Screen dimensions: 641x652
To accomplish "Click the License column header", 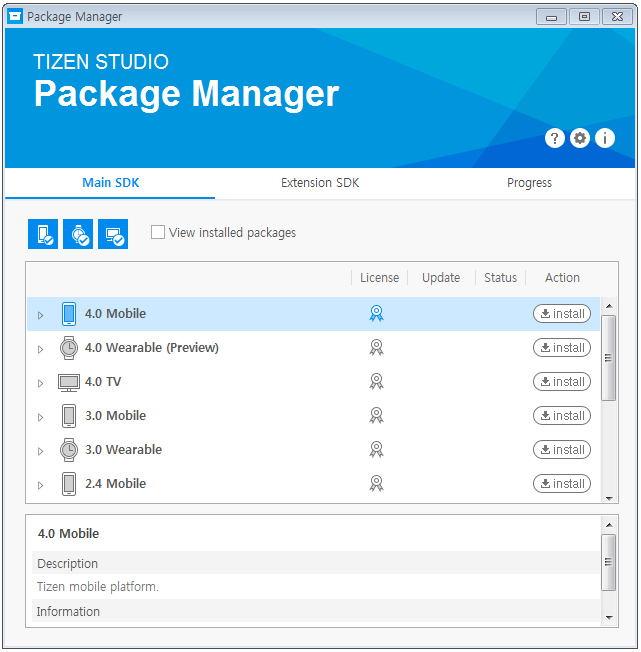I will (x=380, y=278).
